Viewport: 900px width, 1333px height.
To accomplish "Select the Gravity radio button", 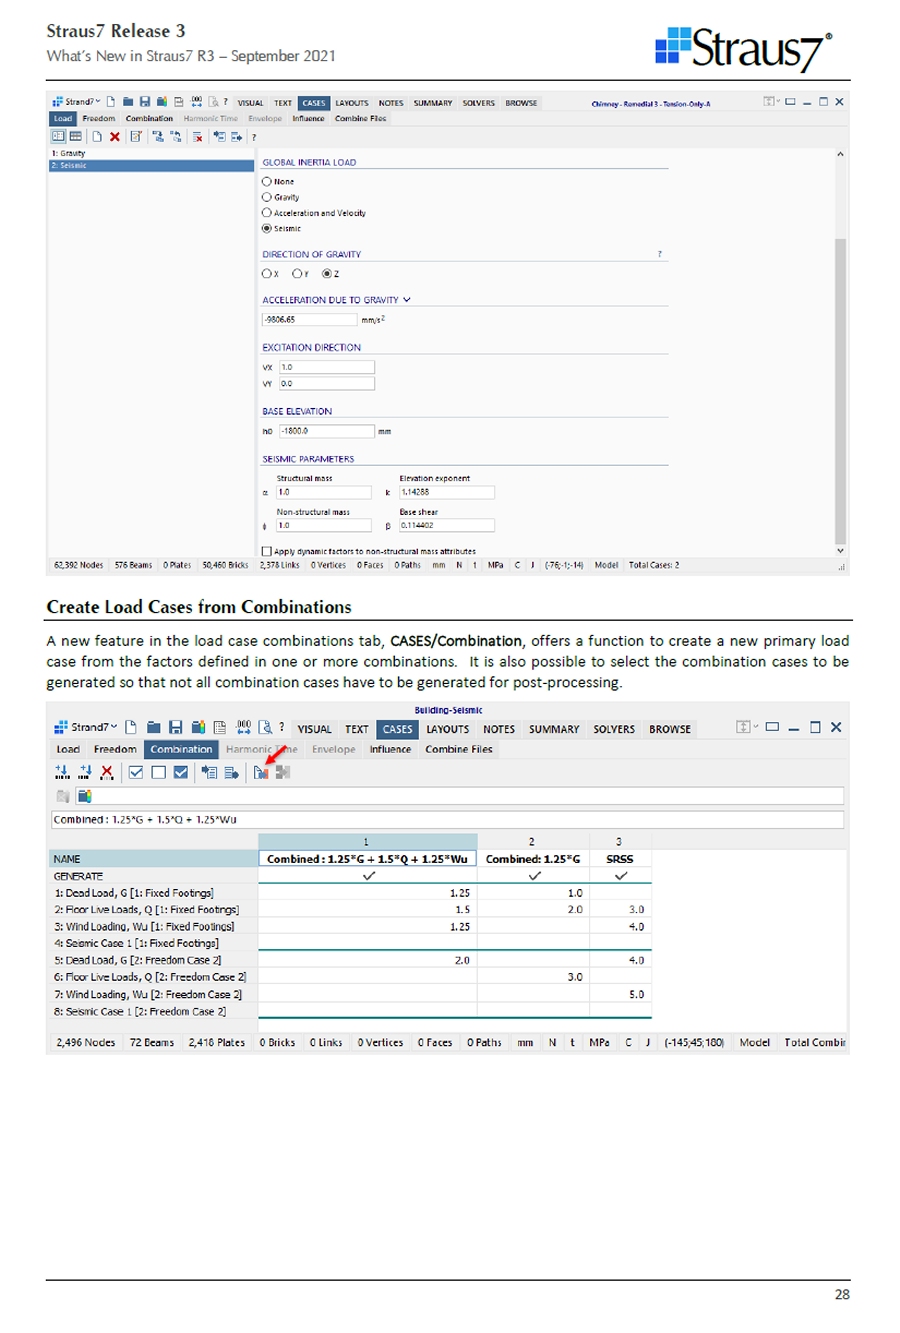I will pyautogui.click(x=267, y=198).
